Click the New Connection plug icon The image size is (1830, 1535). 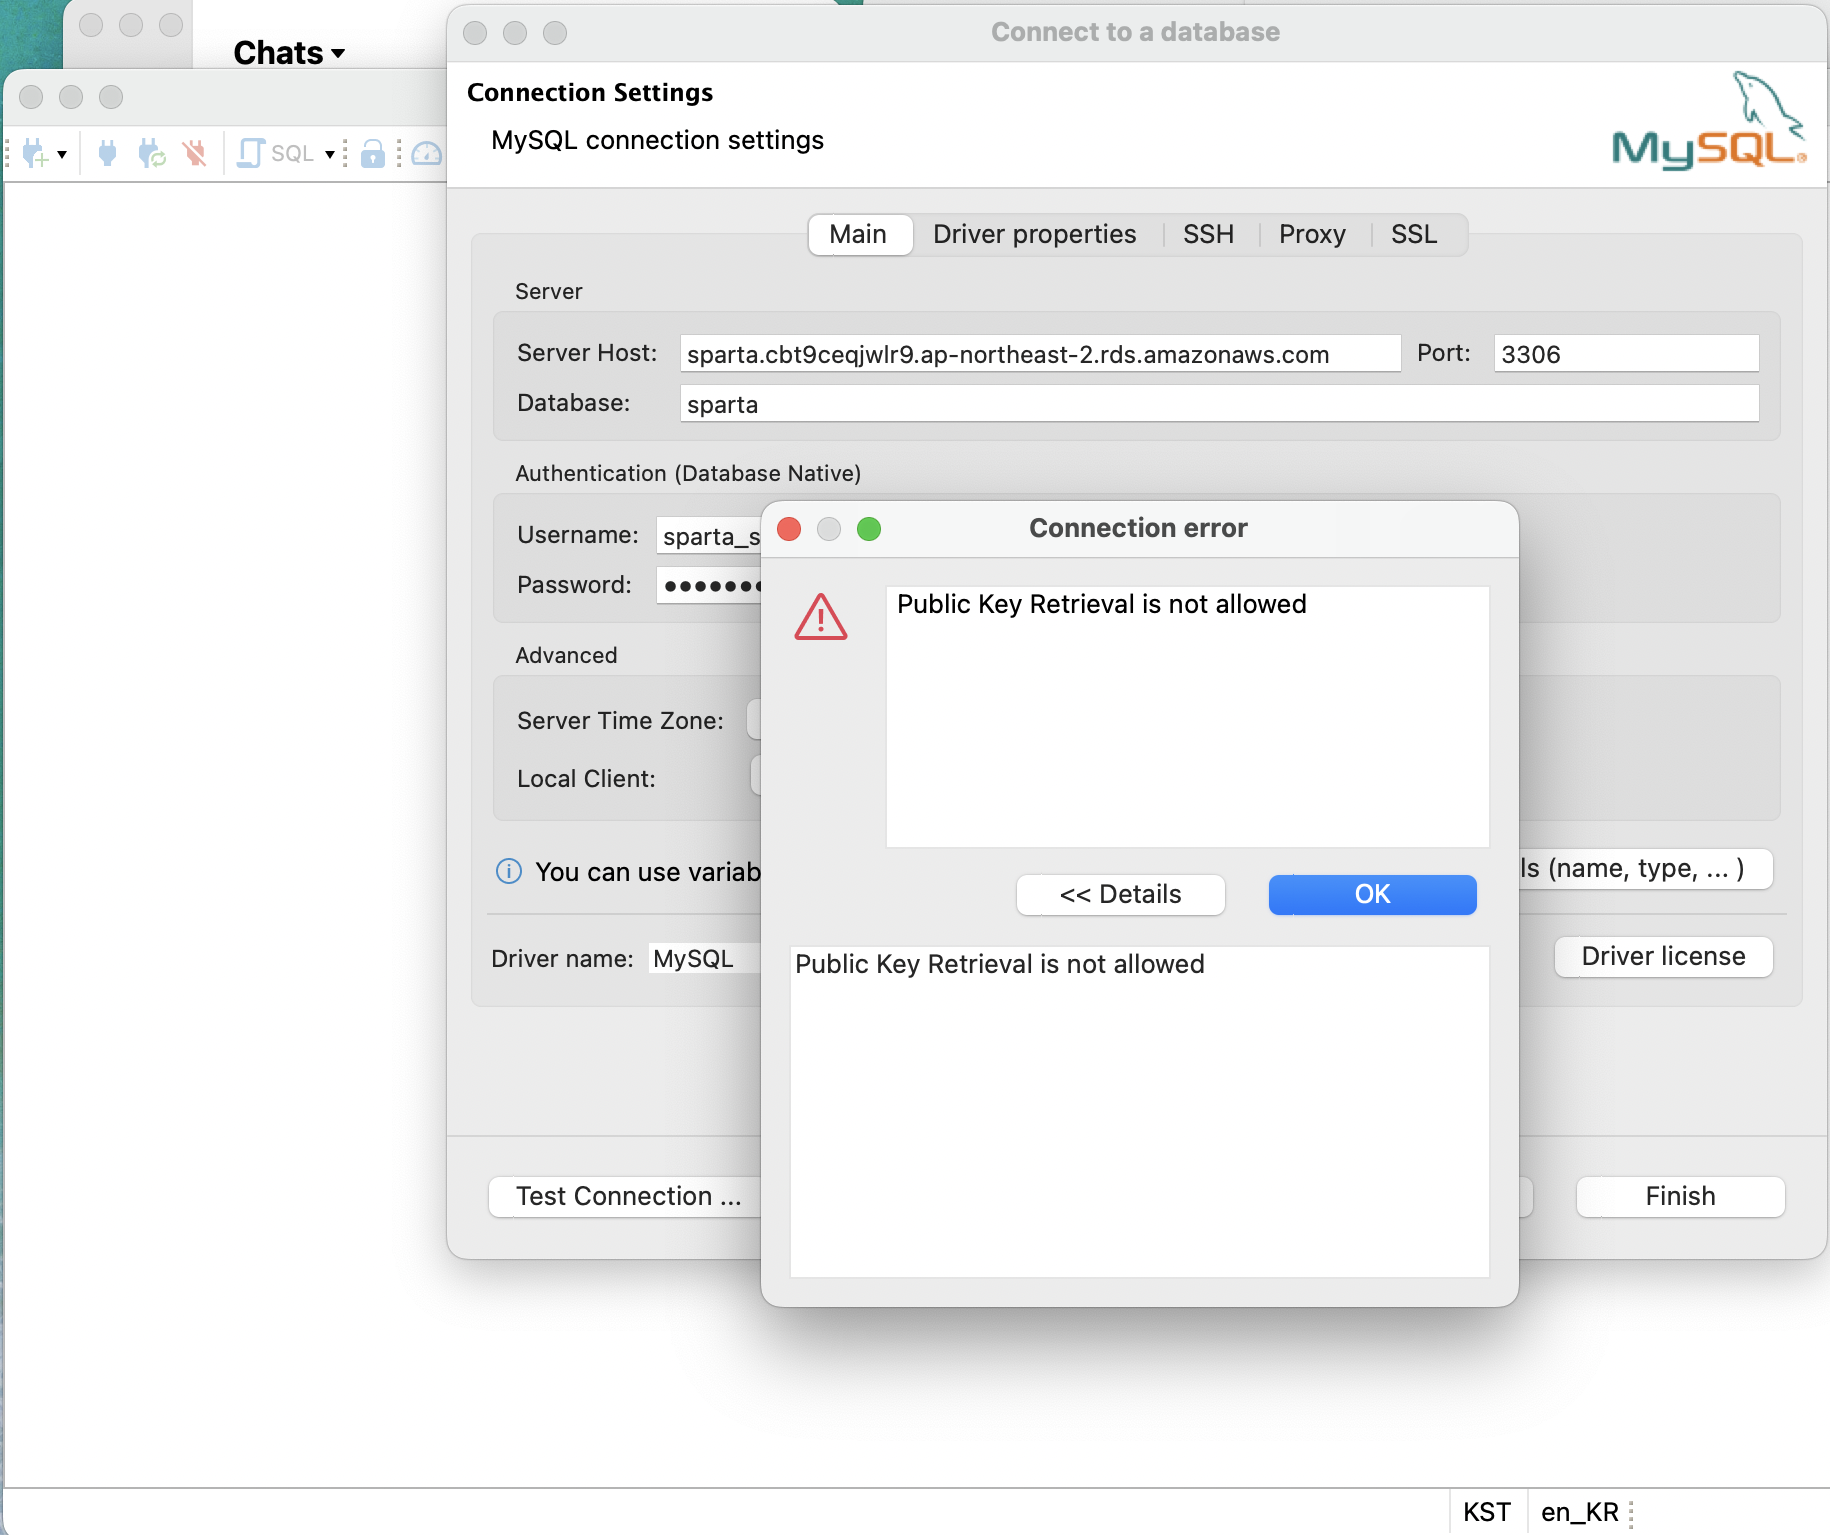(35, 153)
